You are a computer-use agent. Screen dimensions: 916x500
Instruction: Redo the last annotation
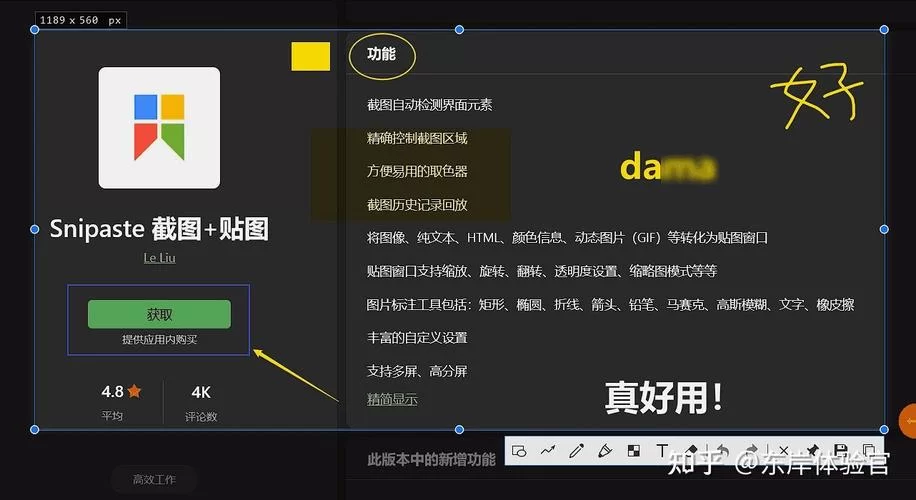(751, 450)
